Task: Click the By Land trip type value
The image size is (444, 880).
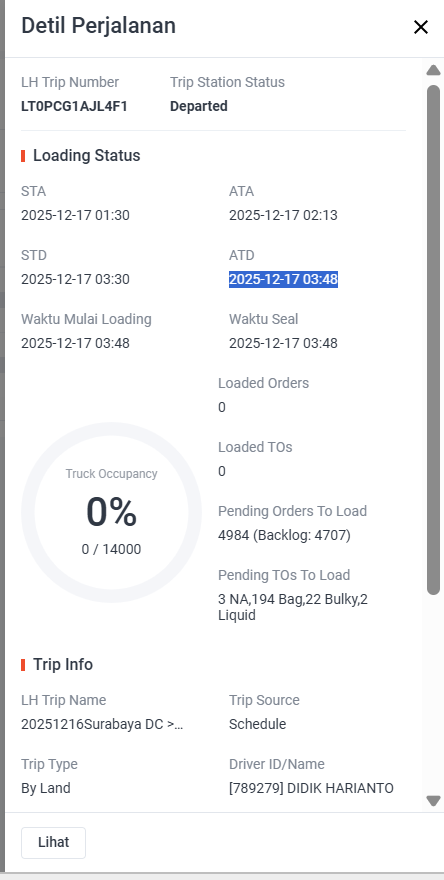Action: coord(46,788)
